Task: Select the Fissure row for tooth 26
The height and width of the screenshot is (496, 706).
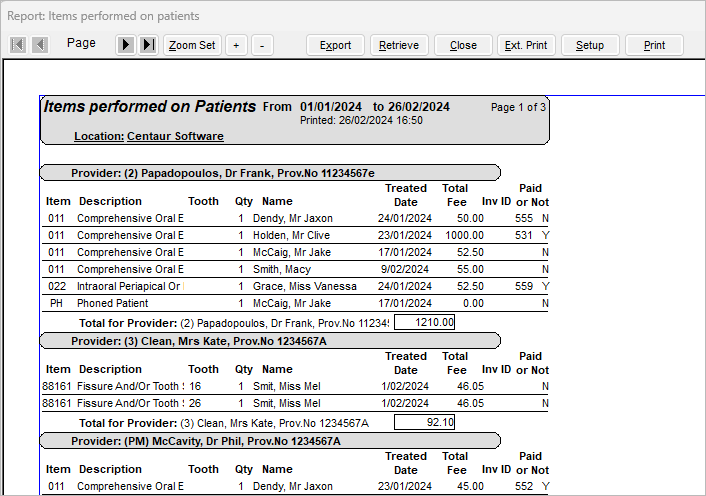Action: [295, 403]
